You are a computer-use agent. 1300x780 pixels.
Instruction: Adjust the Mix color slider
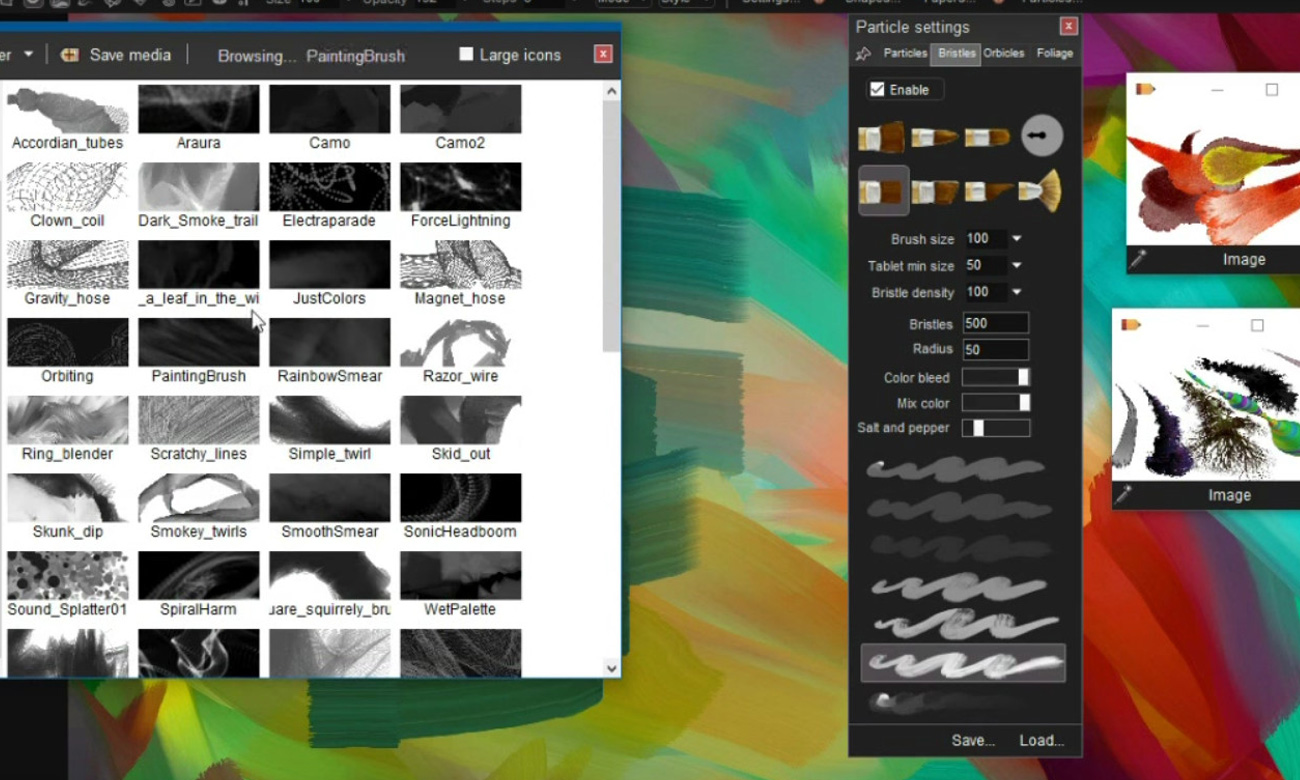coord(995,403)
